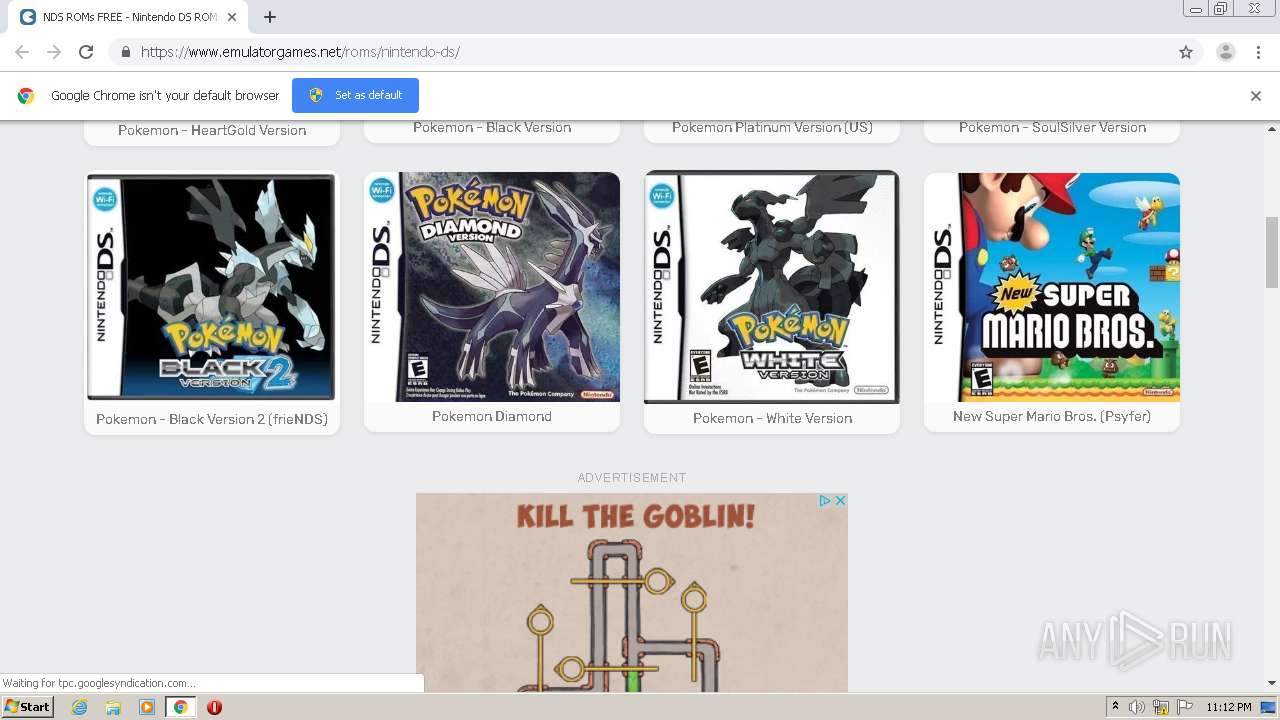Go back with the browser back arrow

click(x=22, y=52)
